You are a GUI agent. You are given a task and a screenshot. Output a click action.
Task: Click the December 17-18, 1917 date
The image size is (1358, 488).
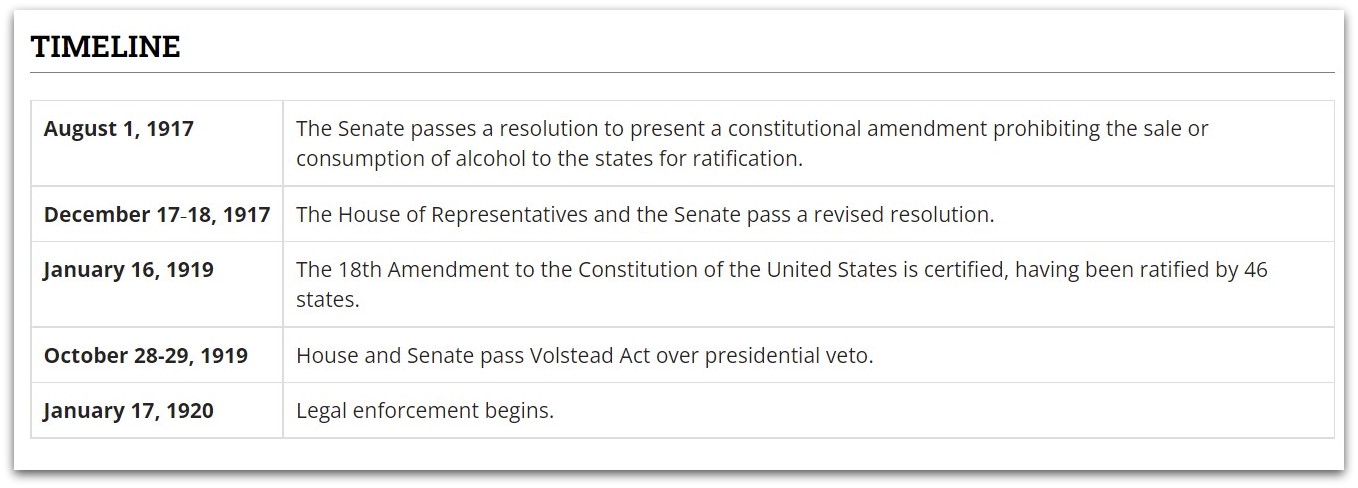[x=157, y=215]
